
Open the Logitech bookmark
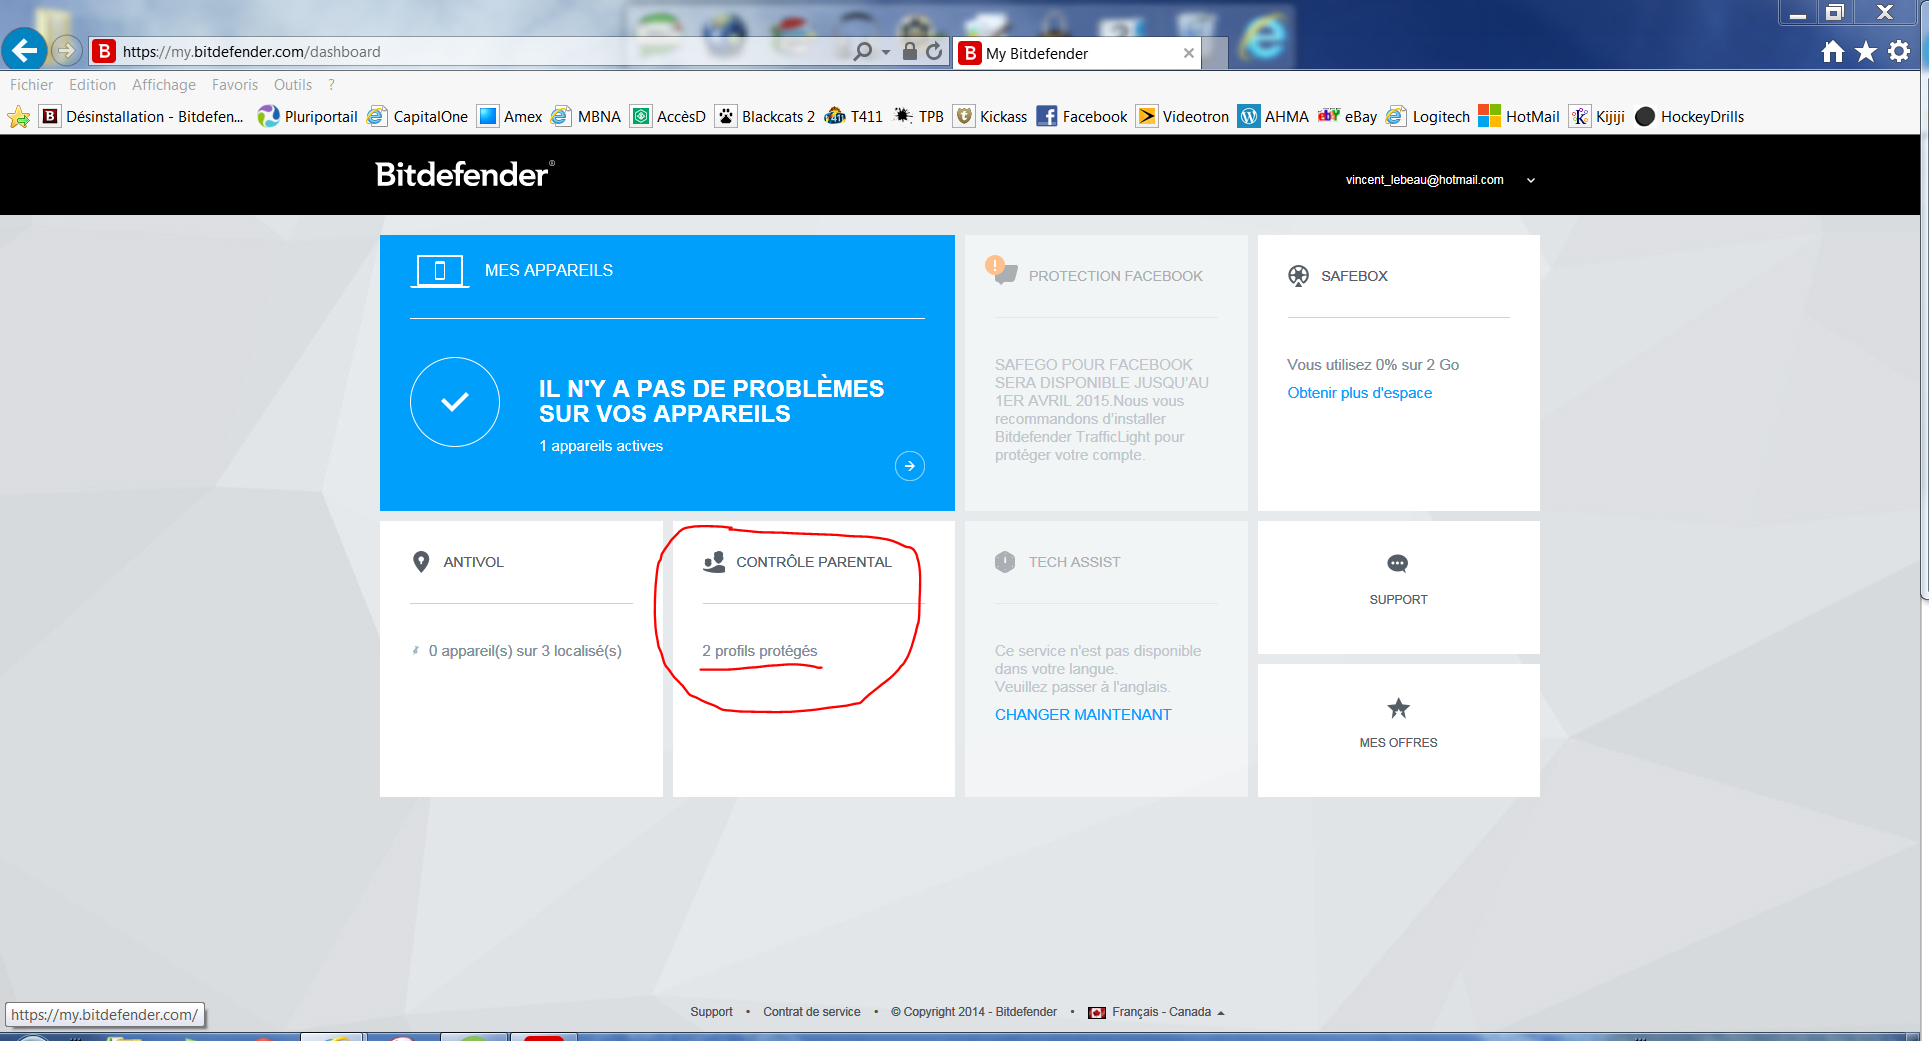click(1428, 117)
